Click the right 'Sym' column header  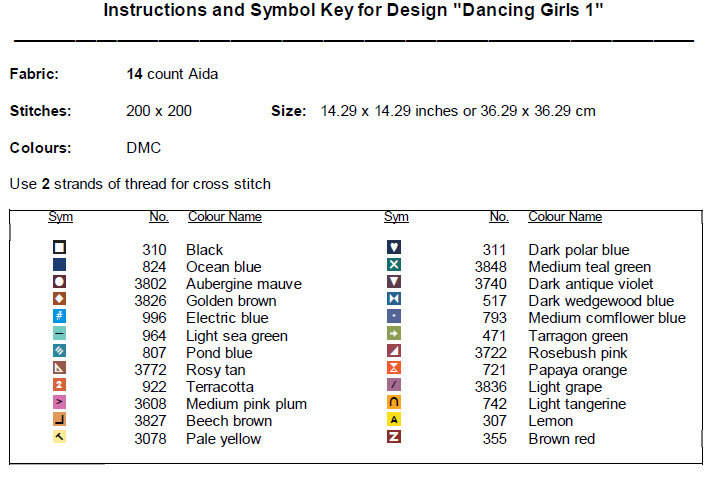[x=396, y=217]
